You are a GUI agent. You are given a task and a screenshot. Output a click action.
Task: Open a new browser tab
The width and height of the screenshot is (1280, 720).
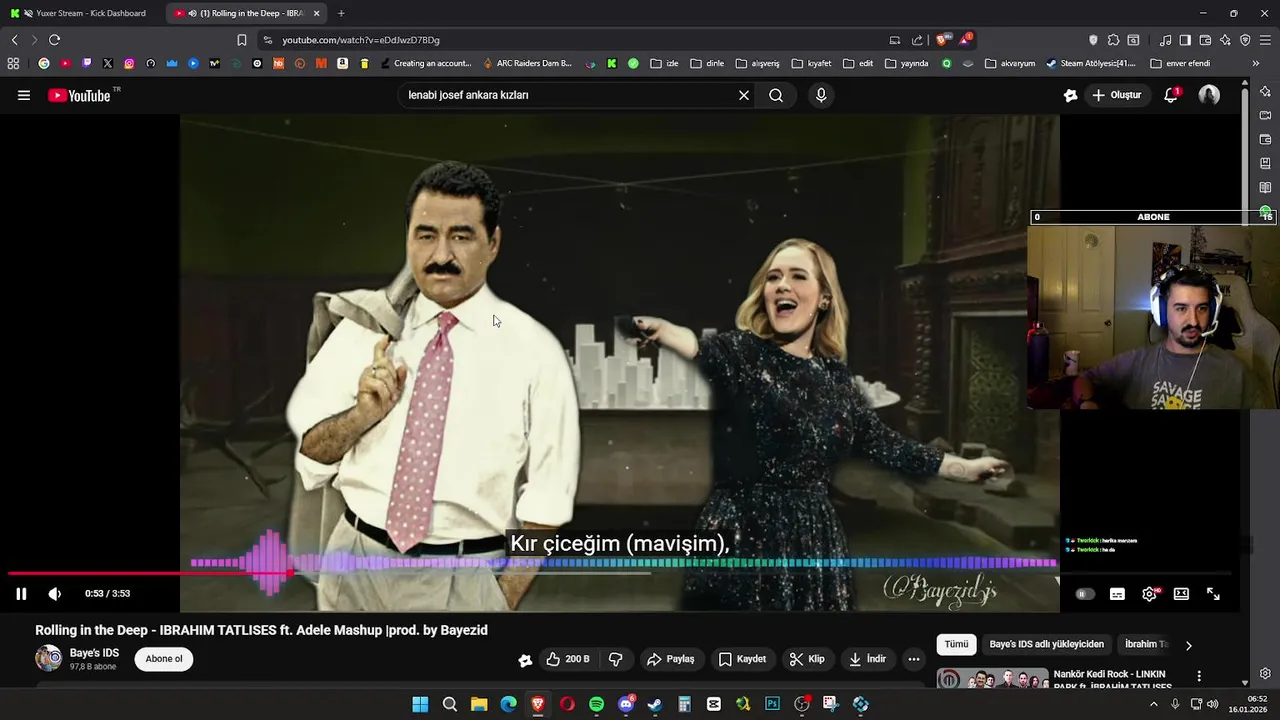tap(341, 13)
